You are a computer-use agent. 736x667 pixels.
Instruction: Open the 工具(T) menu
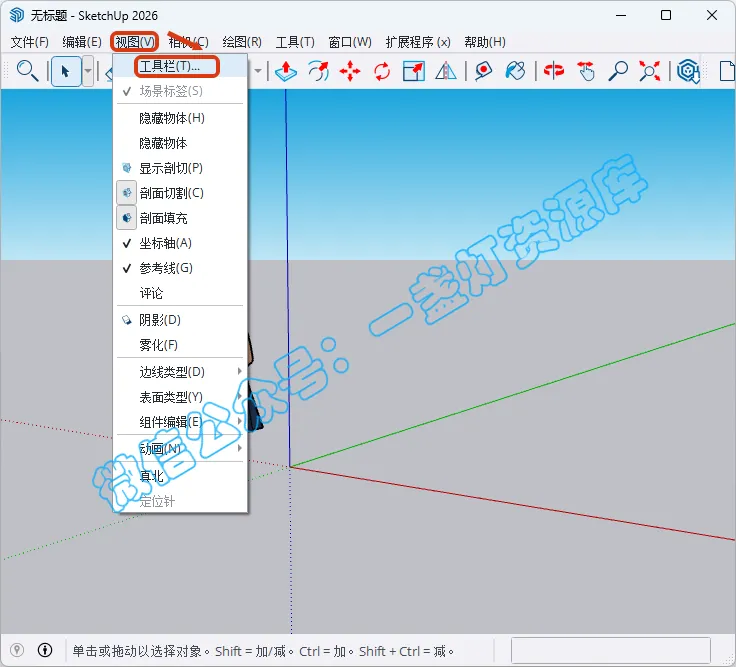point(295,42)
